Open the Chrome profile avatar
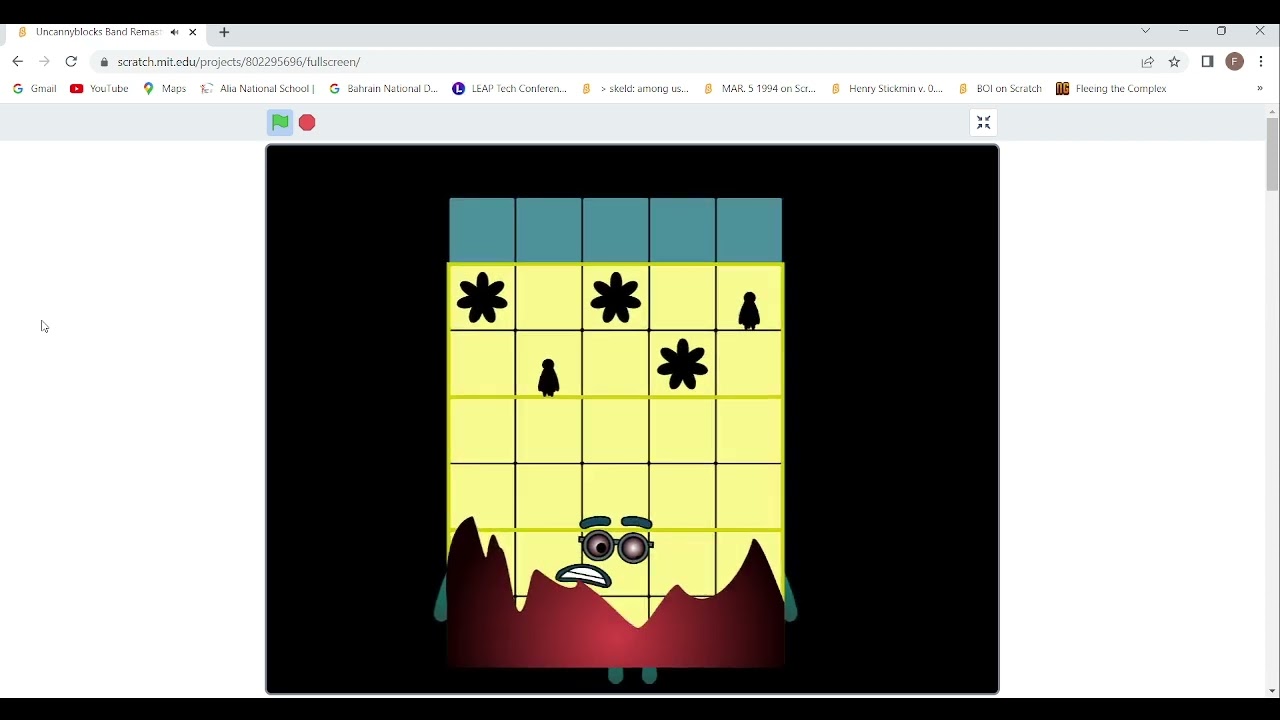 click(x=1235, y=62)
